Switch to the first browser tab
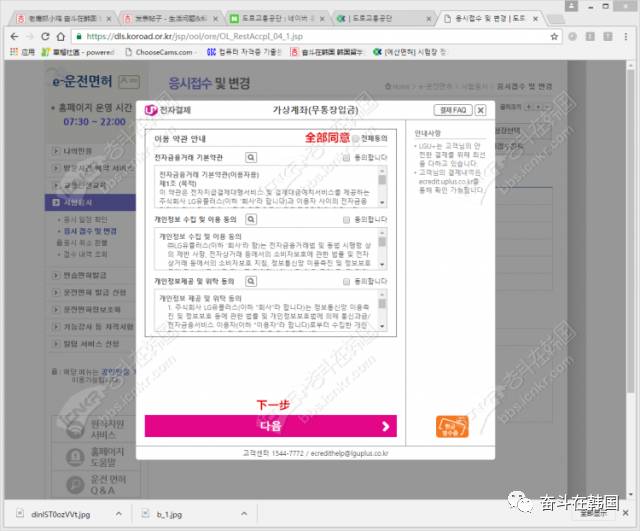 [x=63, y=19]
